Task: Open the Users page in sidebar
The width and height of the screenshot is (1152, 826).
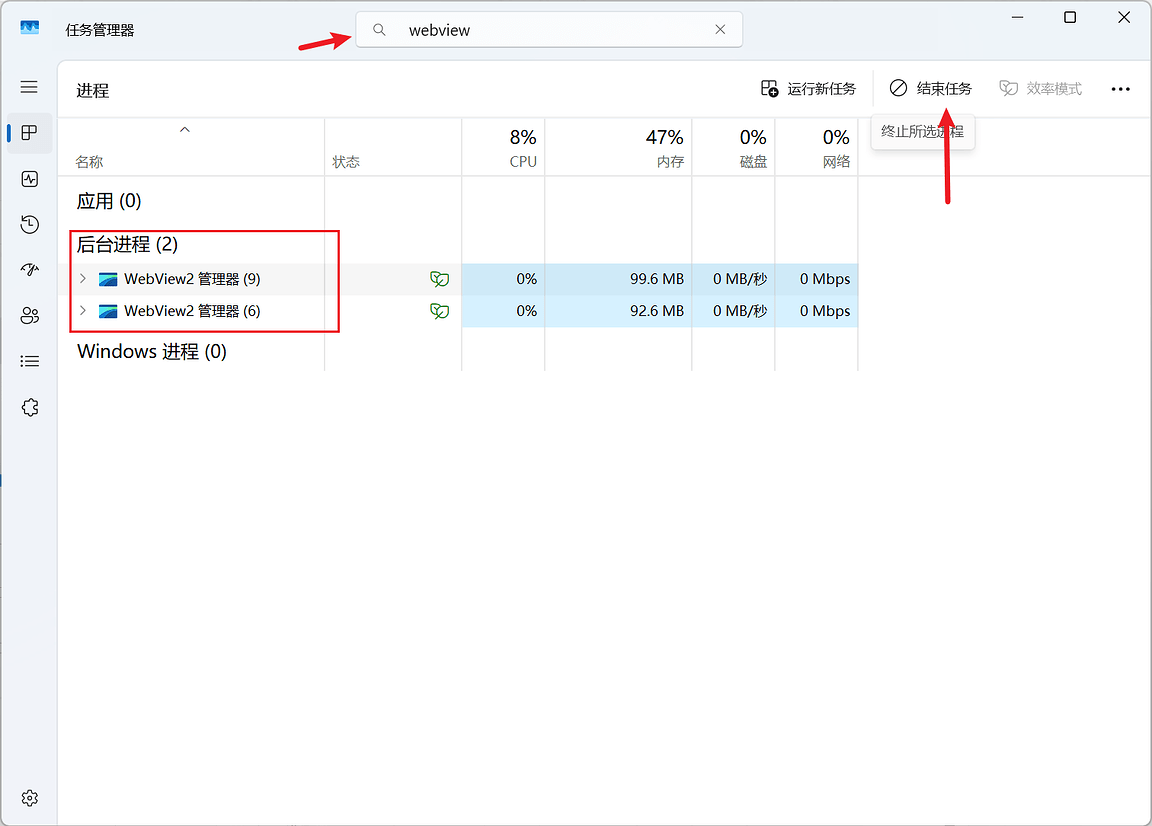Action: coord(29,316)
